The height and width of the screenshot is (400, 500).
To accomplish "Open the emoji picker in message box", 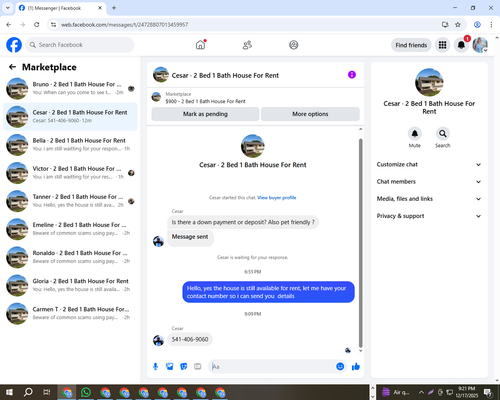I will (x=340, y=367).
